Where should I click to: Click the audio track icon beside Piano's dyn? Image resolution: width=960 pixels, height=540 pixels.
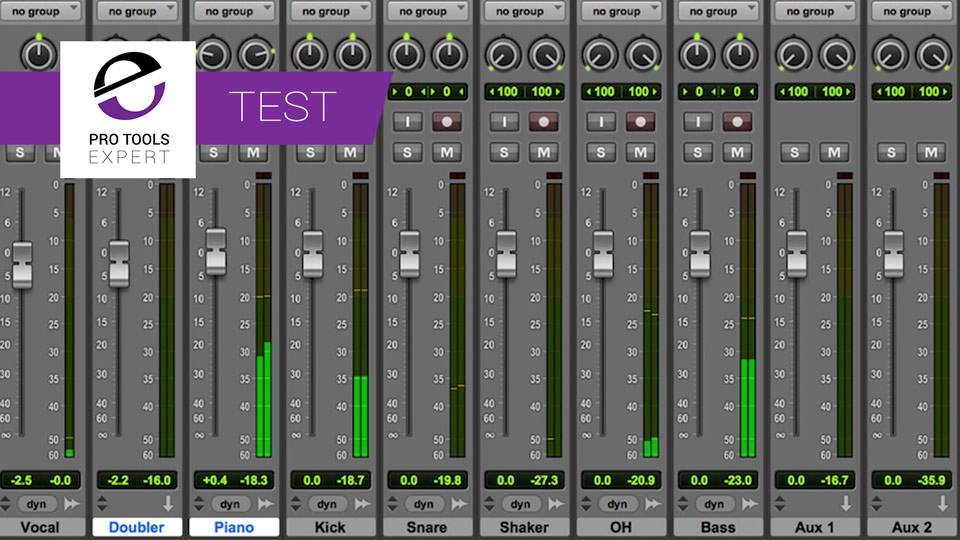[x=265, y=504]
